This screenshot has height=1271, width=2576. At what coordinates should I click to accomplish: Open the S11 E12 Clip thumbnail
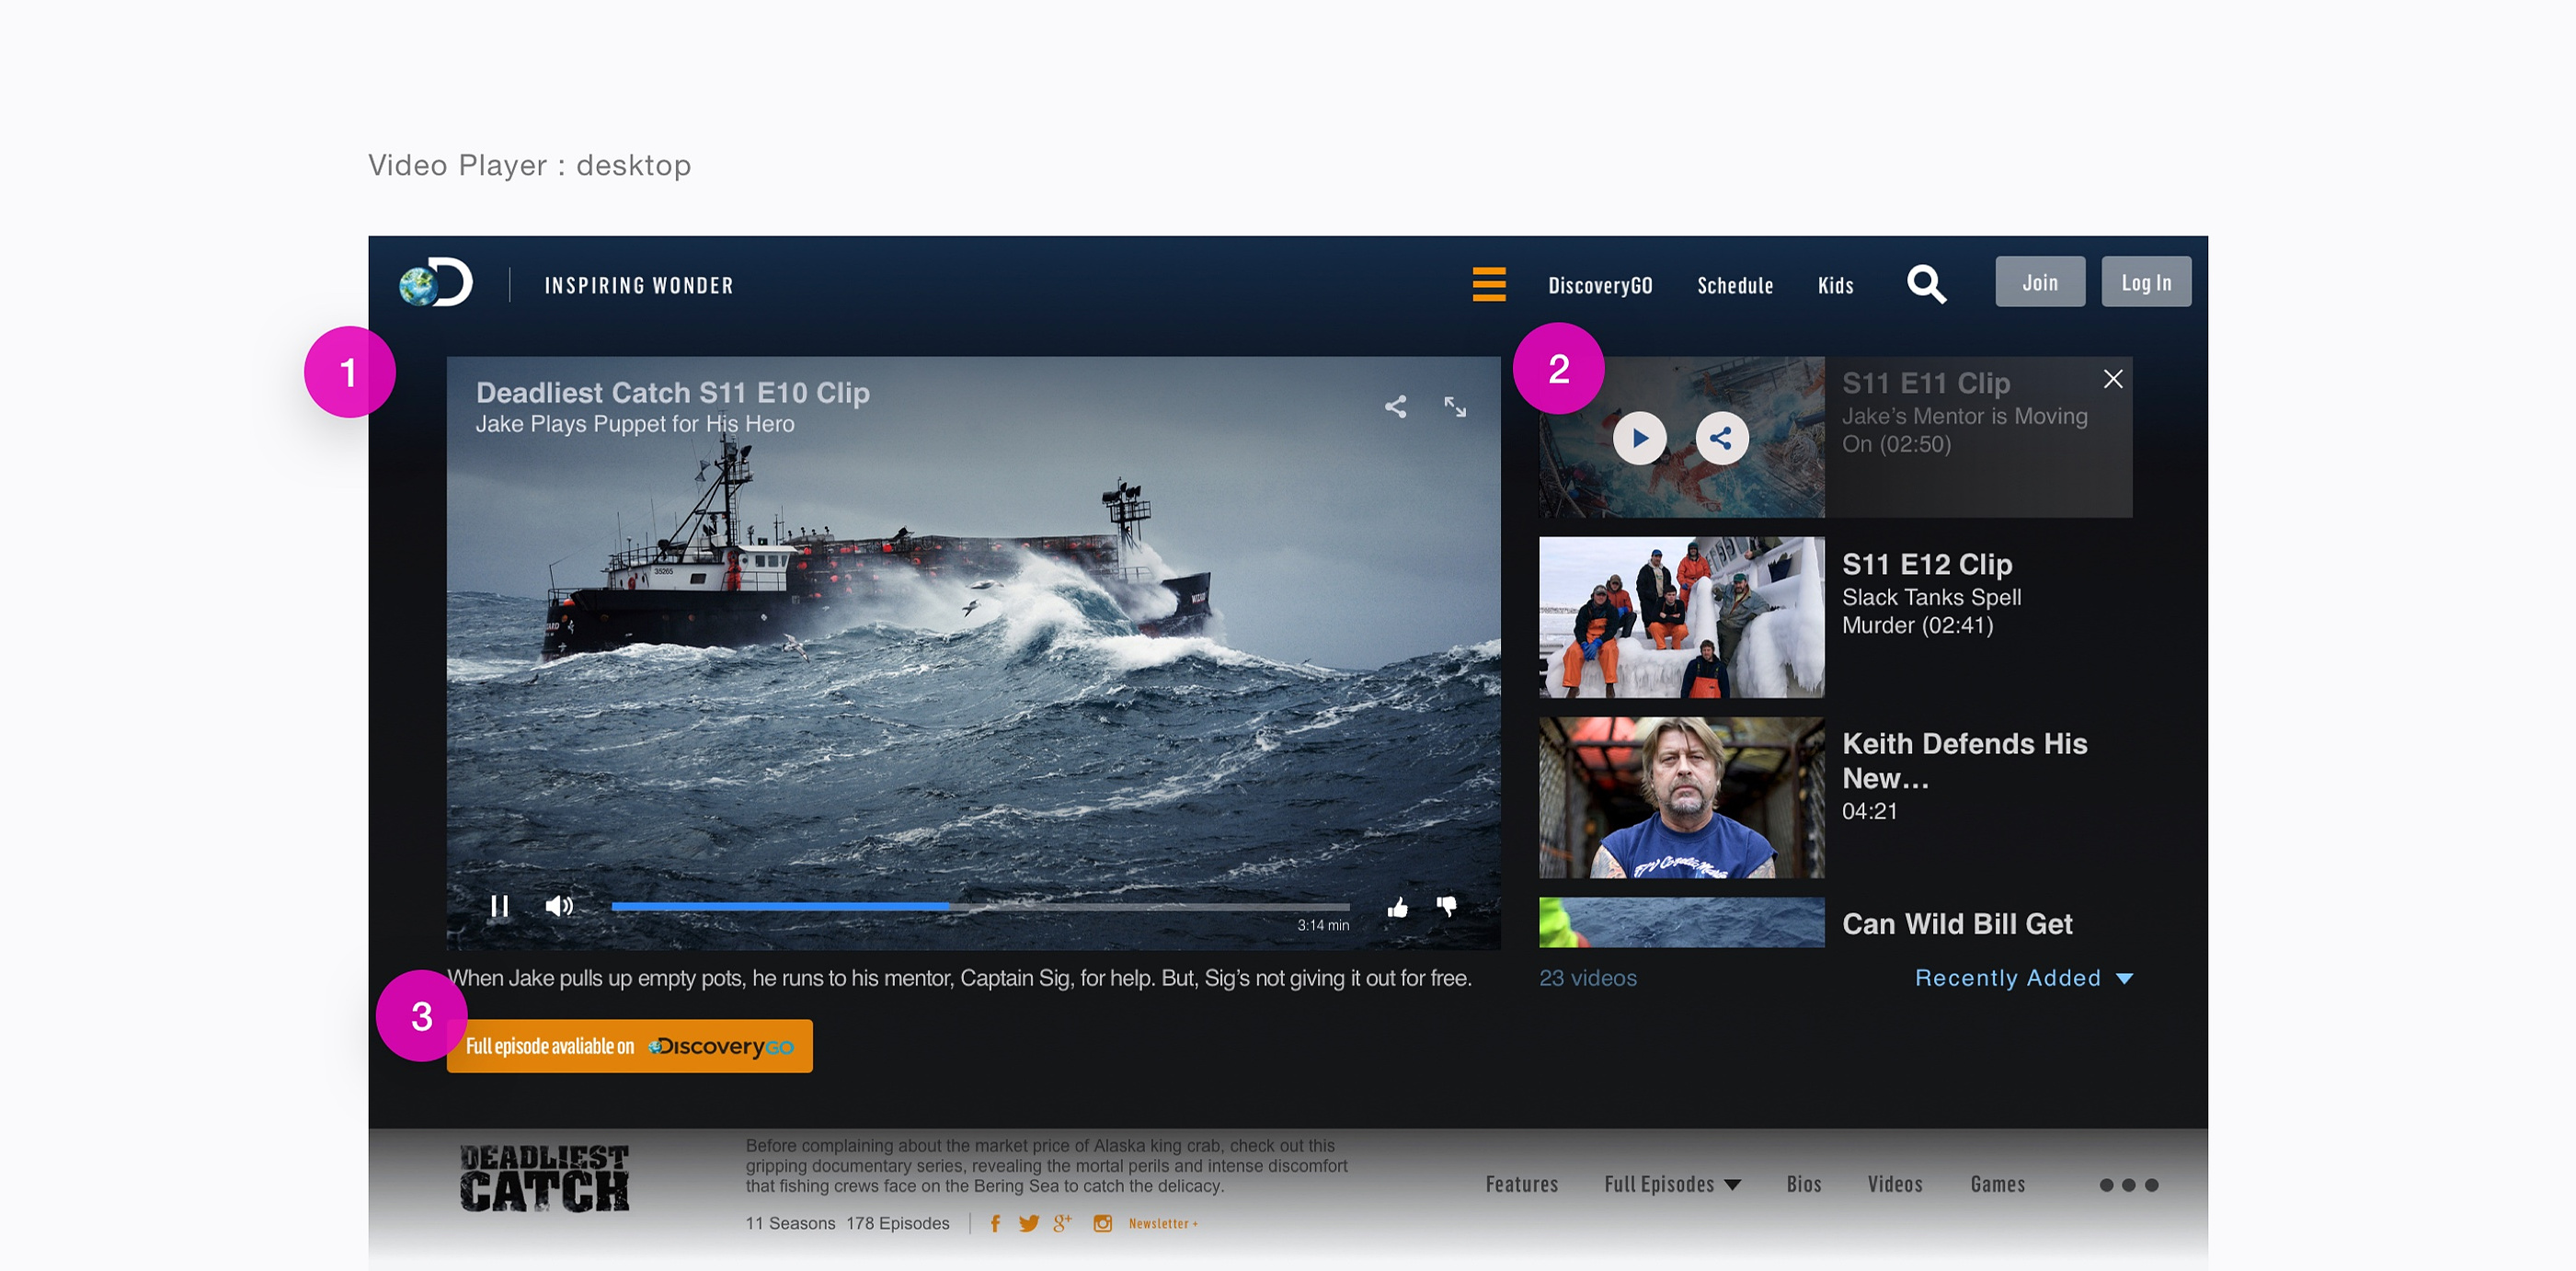click(x=1681, y=617)
